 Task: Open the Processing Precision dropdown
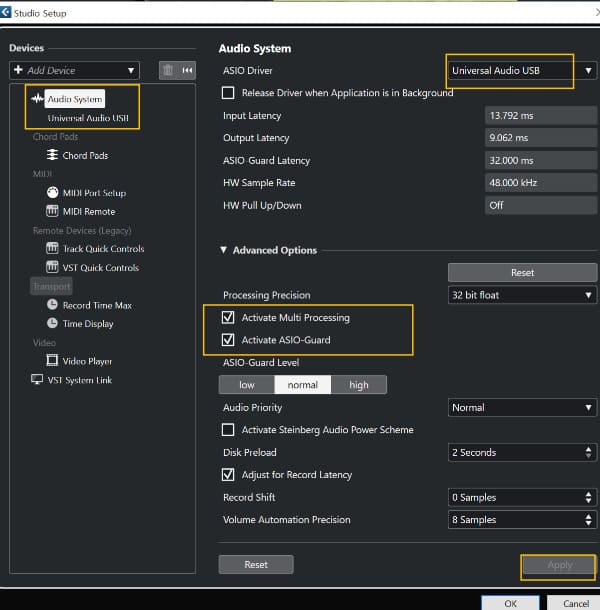pos(522,295)
